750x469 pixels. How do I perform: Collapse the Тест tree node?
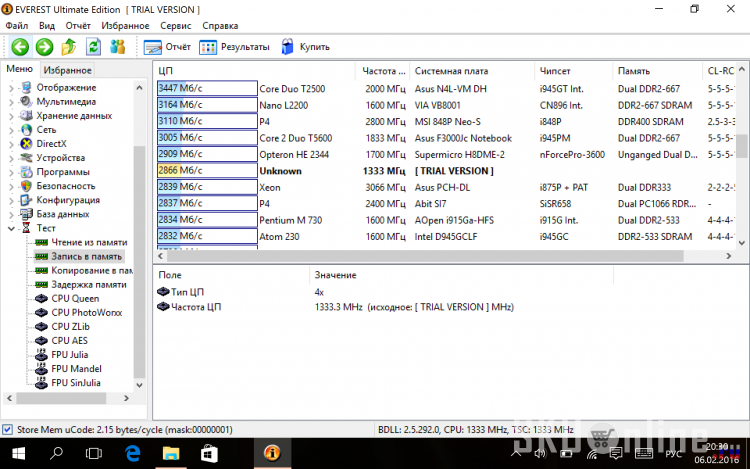point(11,229)
